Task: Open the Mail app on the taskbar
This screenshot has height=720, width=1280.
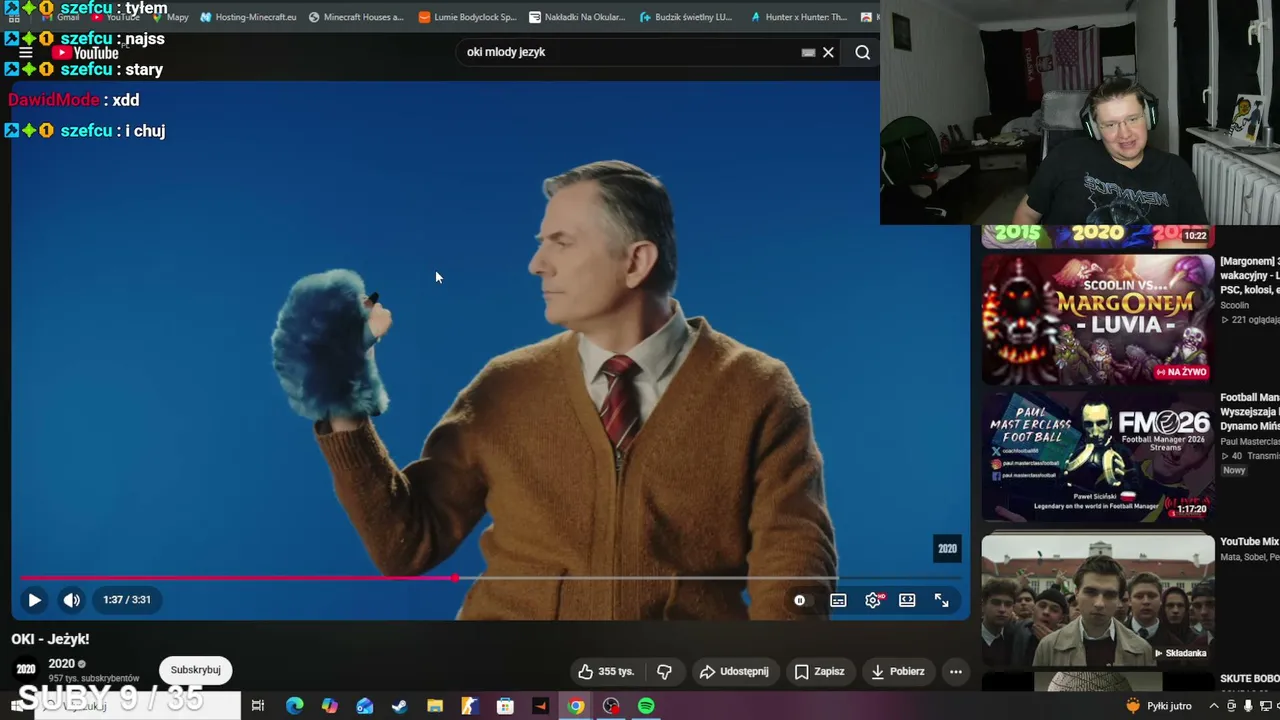Action: pyautogui.click(x=364, y=706)
